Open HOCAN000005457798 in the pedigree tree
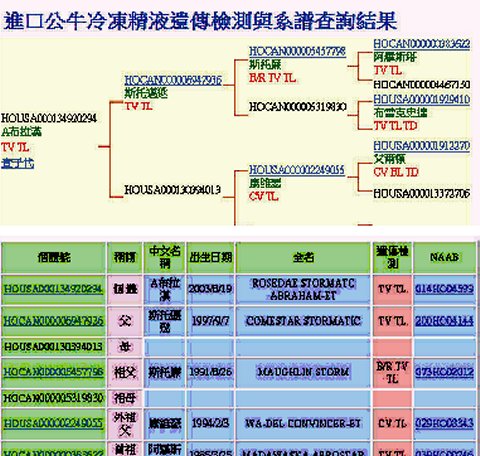 click(297, 52)
